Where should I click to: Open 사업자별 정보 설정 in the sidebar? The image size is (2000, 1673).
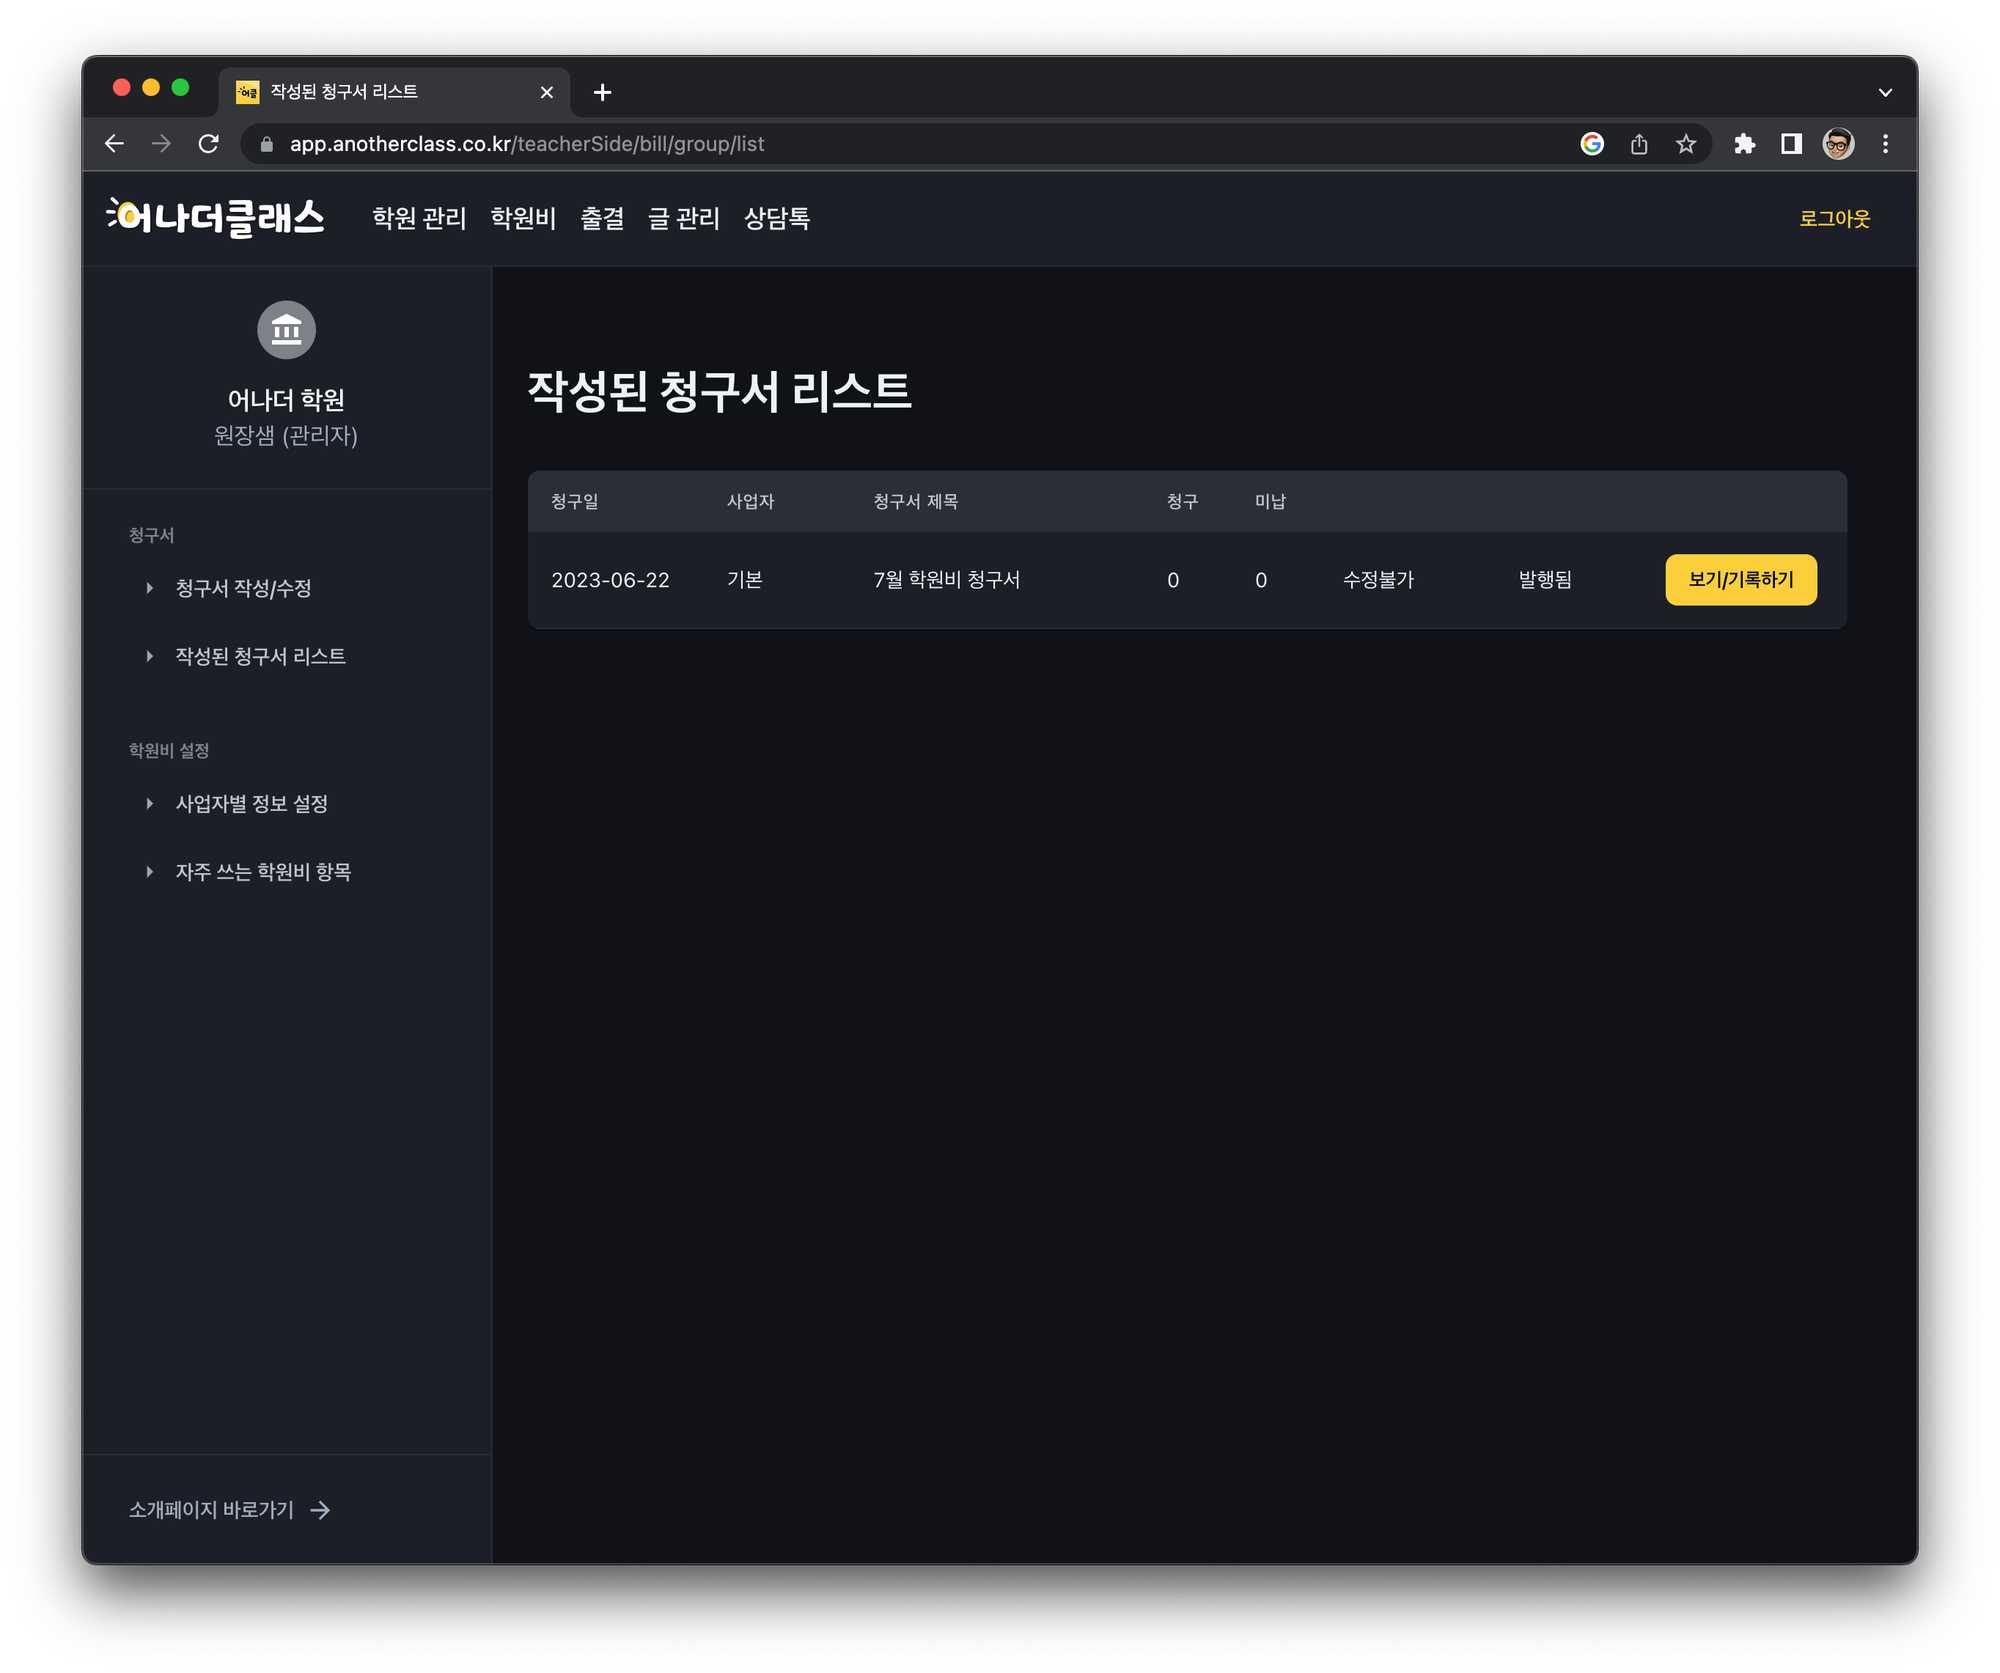(x=252, y=804)
